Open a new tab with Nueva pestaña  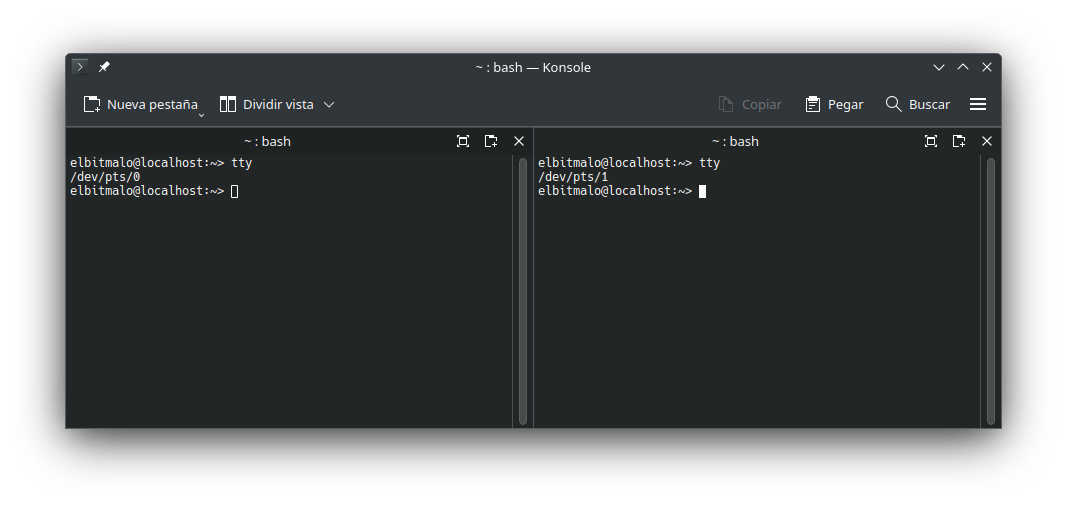click(141, 104)
